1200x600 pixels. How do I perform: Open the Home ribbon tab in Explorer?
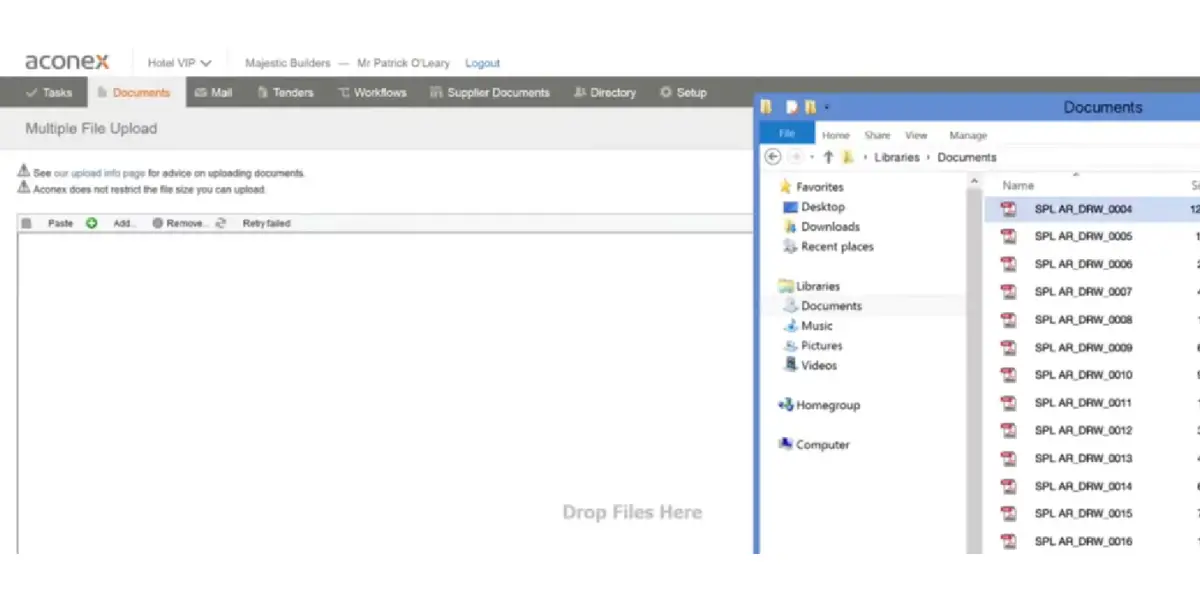[x=835, y=135]
